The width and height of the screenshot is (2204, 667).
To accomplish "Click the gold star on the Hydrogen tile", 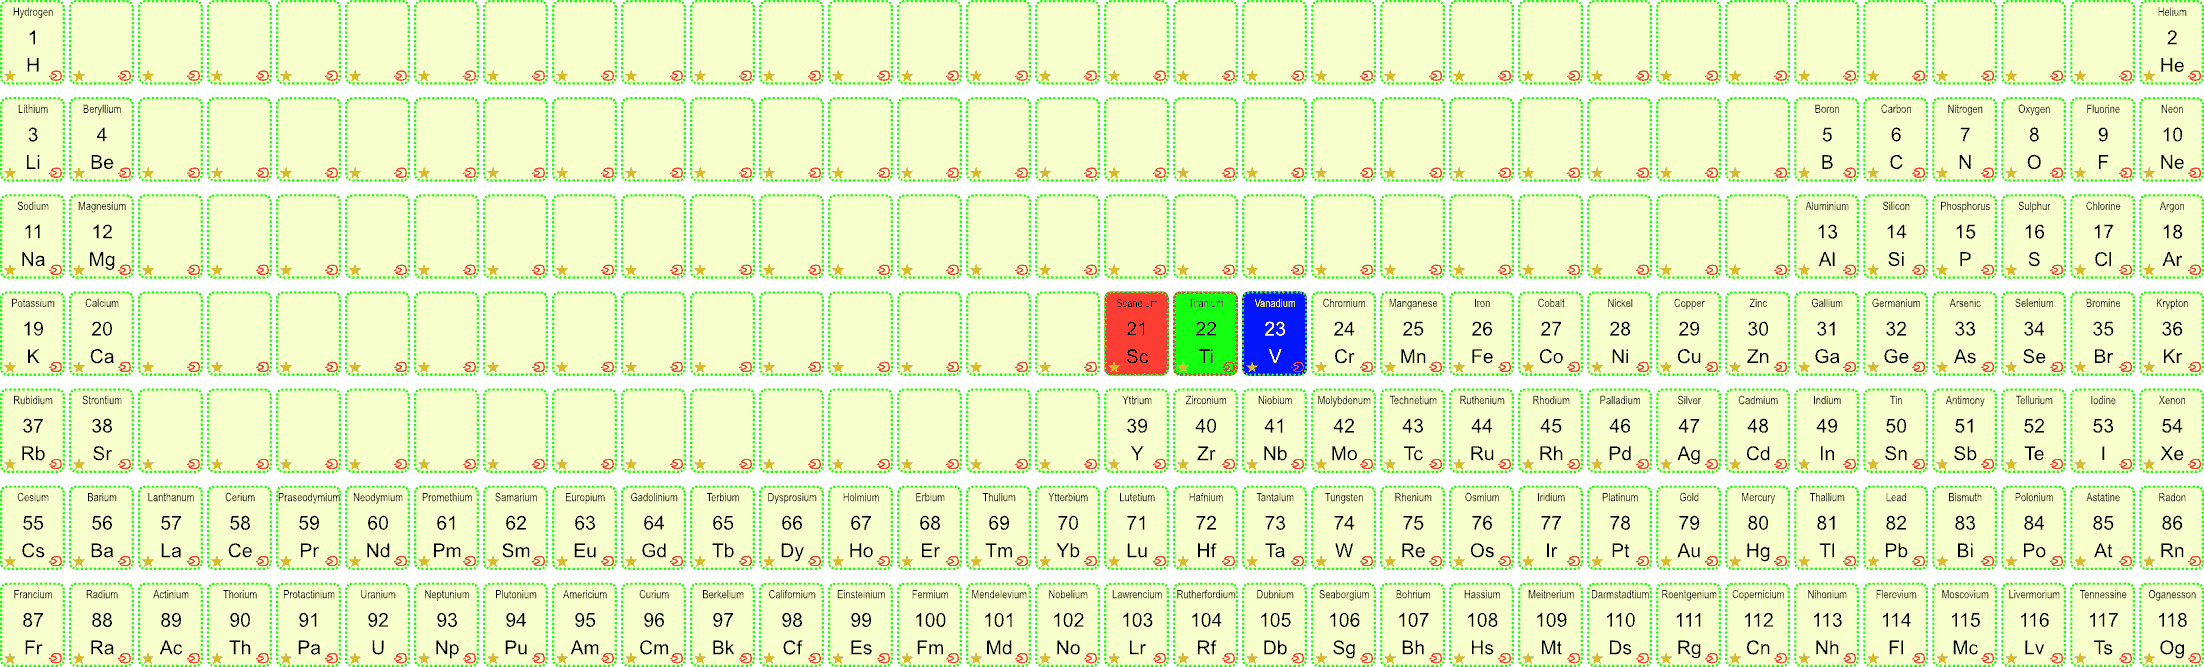I will [x=10, y=76].
